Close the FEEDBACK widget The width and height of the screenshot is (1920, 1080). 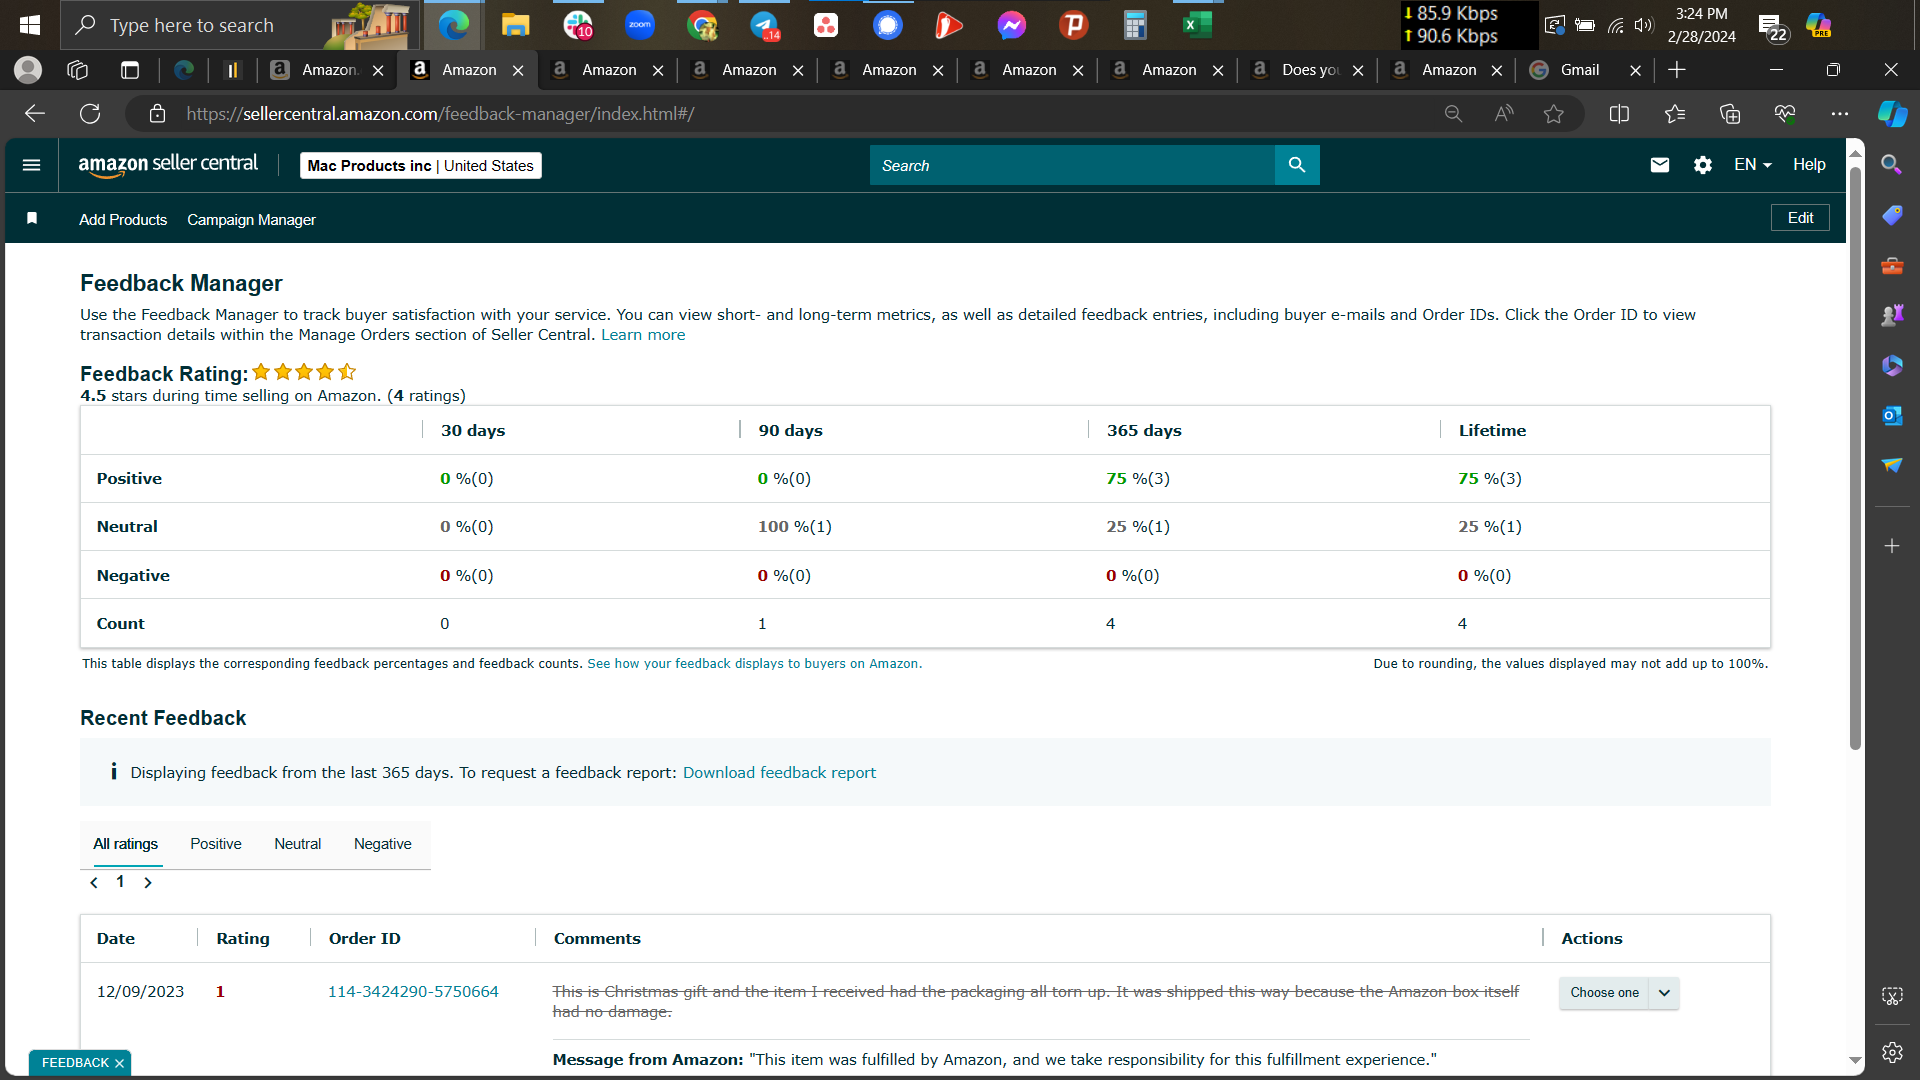coord(119,1063)
